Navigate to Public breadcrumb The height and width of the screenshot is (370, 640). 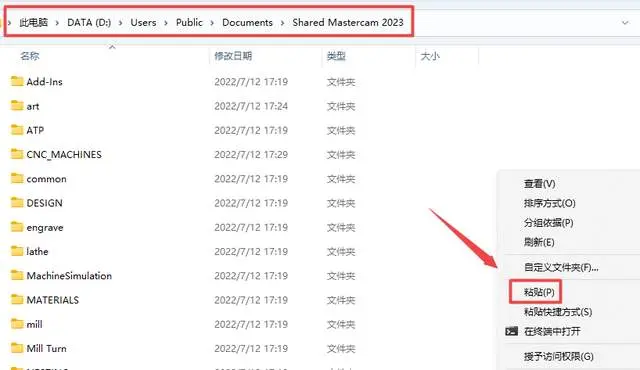189,22
